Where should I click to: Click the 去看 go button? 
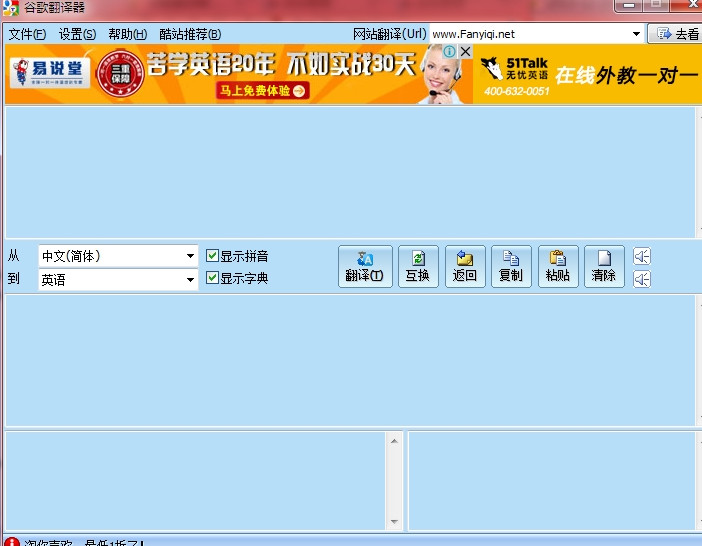point(675,34)
